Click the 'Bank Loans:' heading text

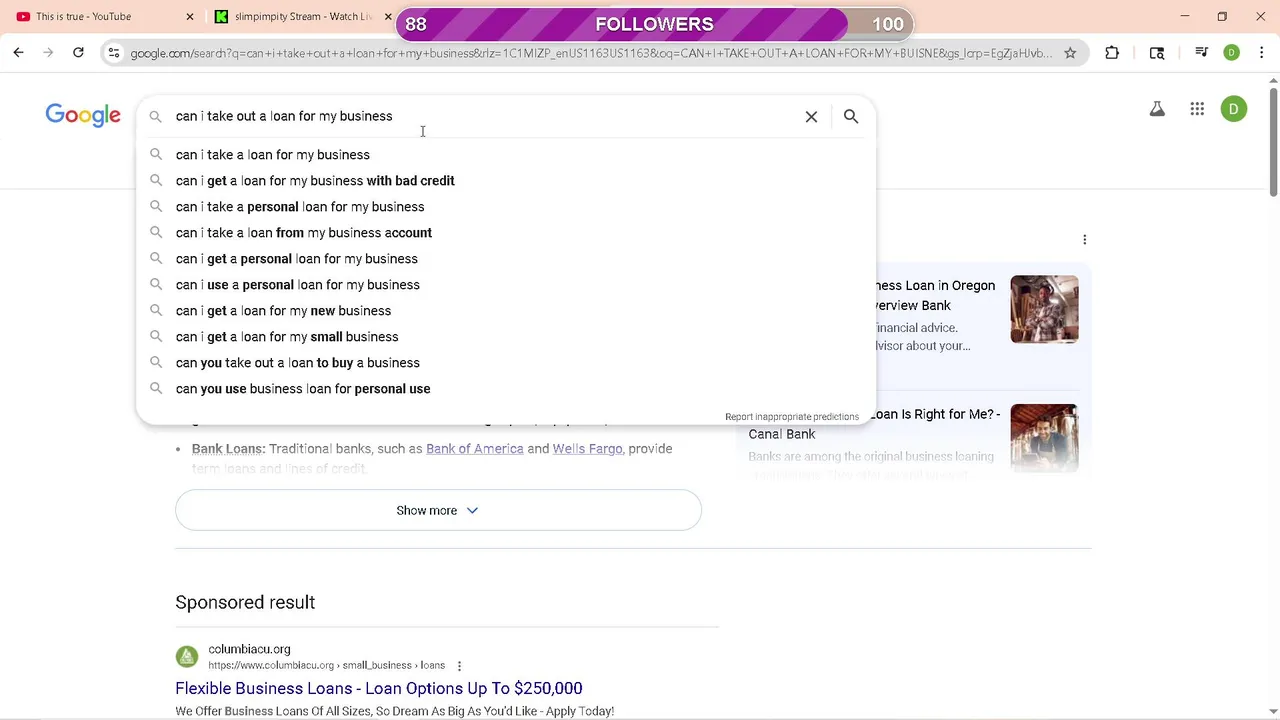[228, 449]
